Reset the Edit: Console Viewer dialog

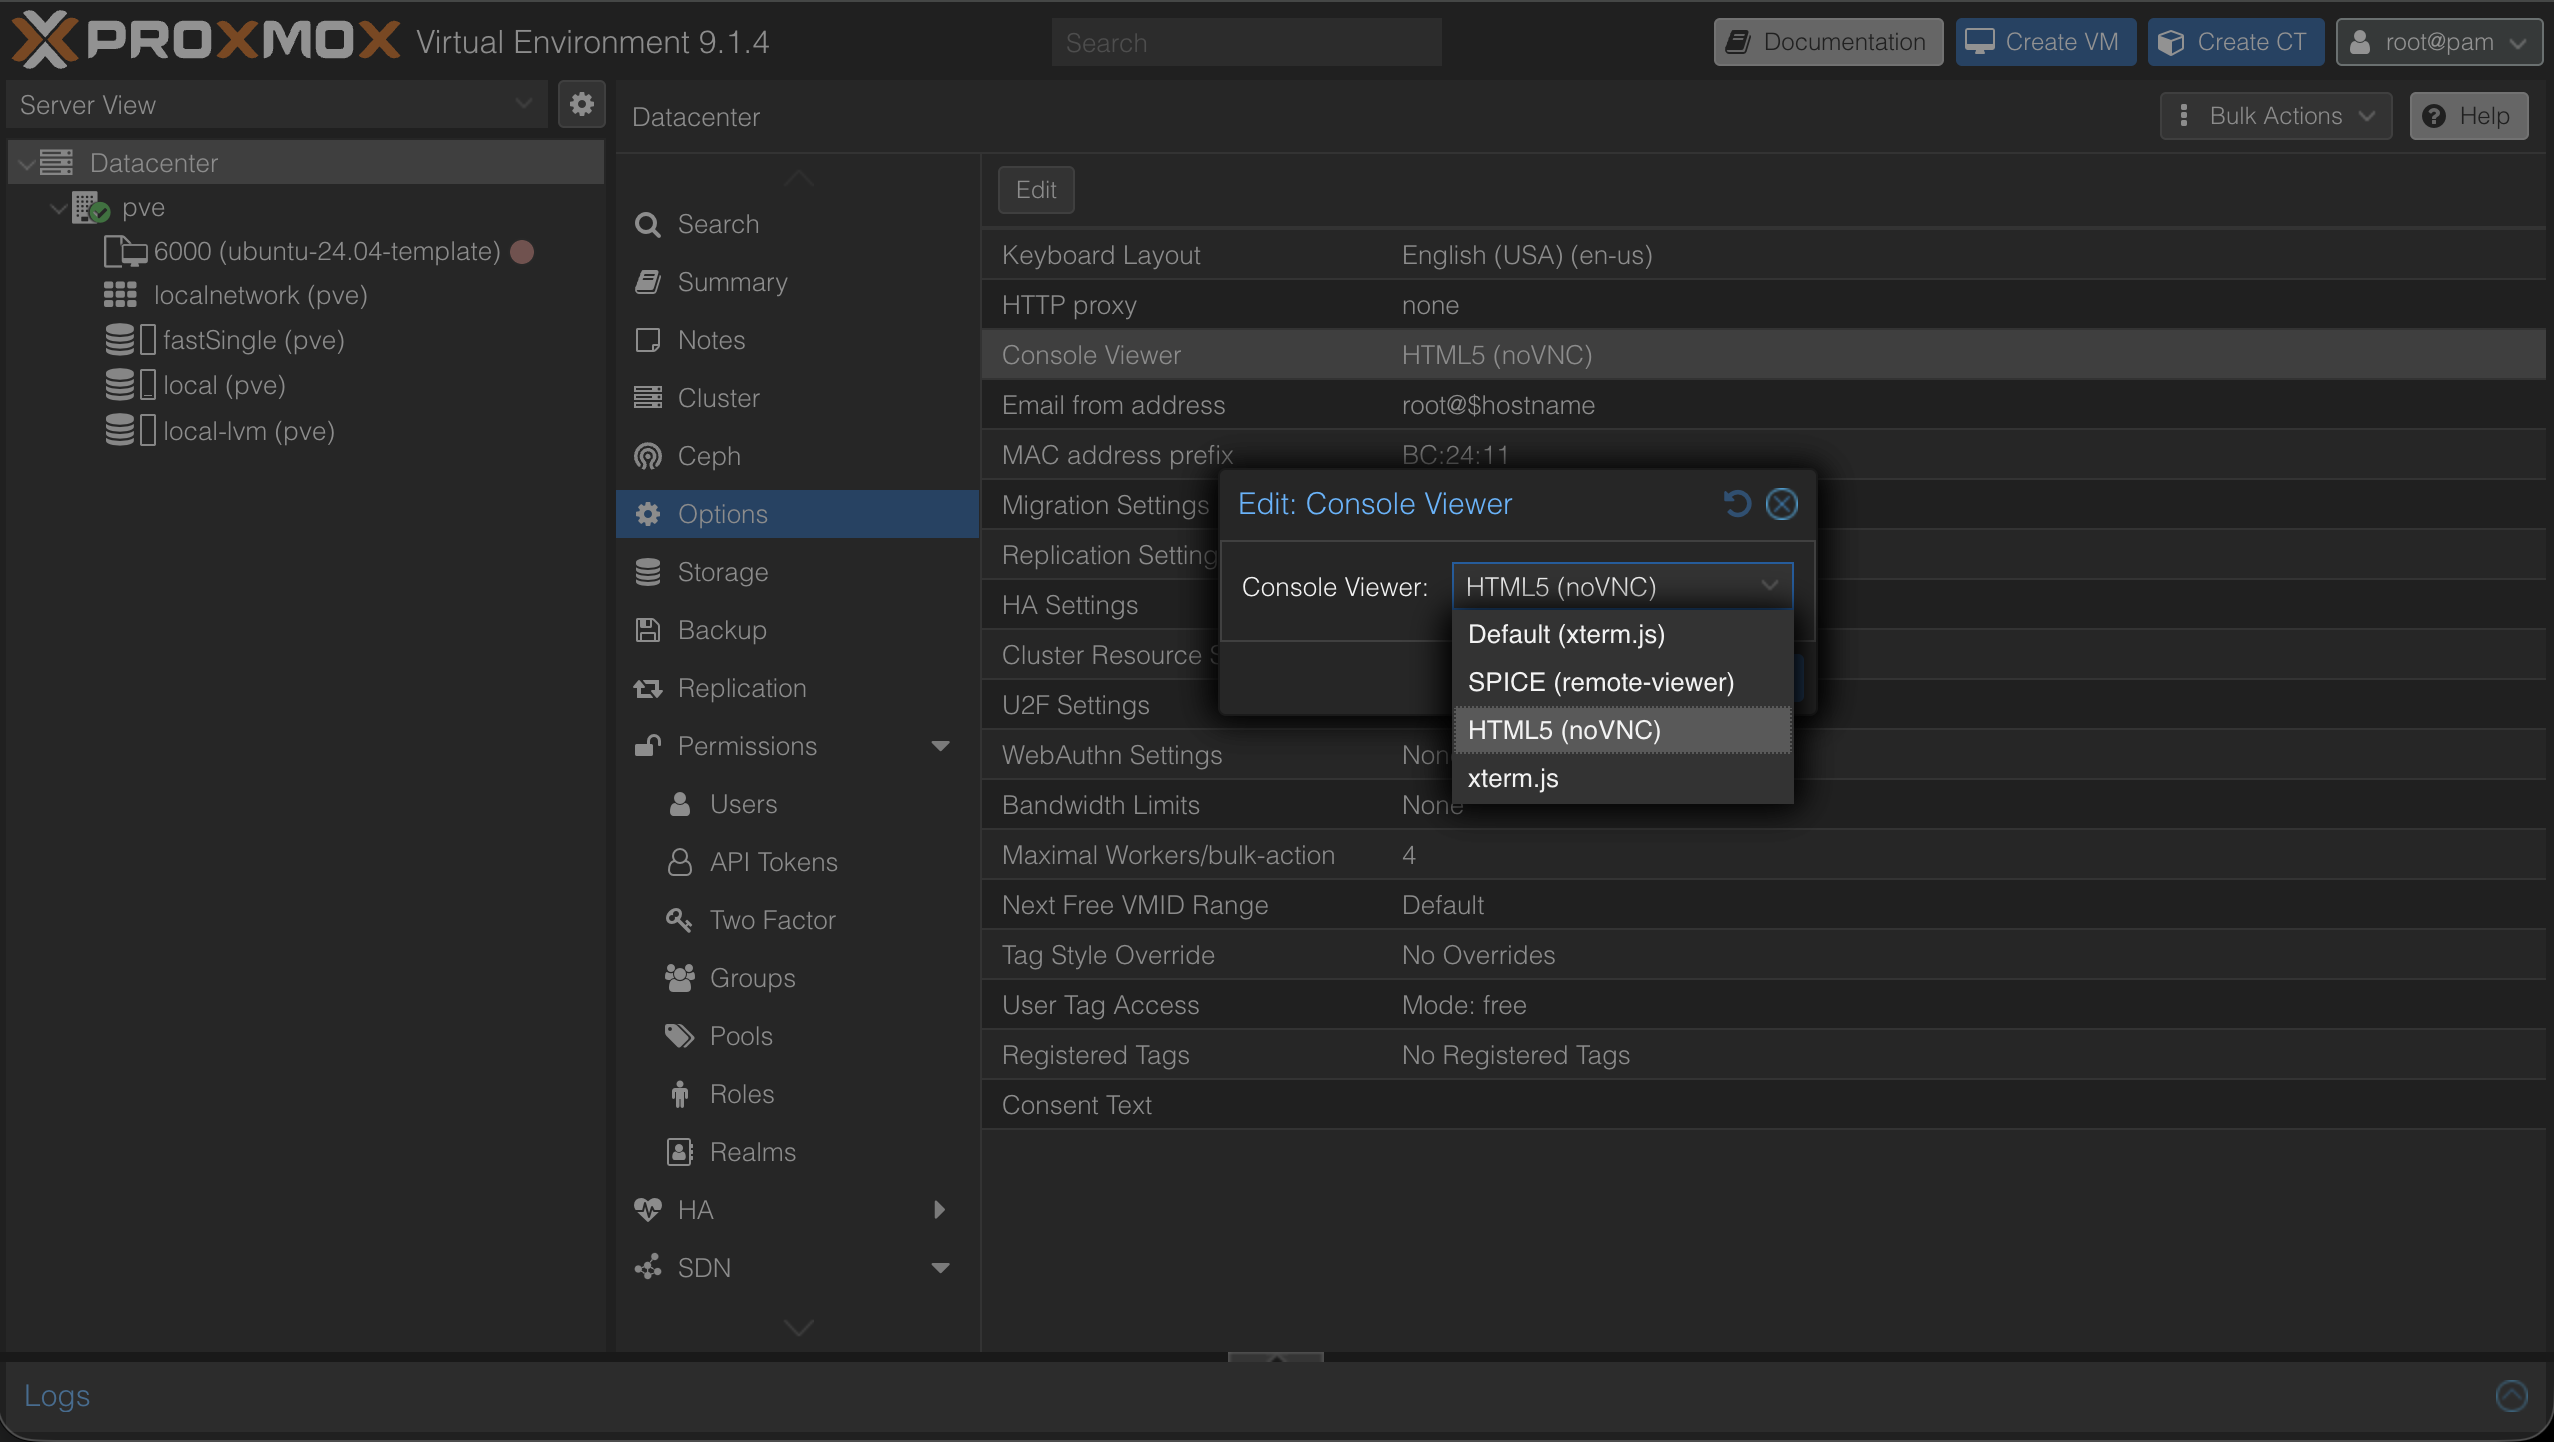(x=1736, y=504)
